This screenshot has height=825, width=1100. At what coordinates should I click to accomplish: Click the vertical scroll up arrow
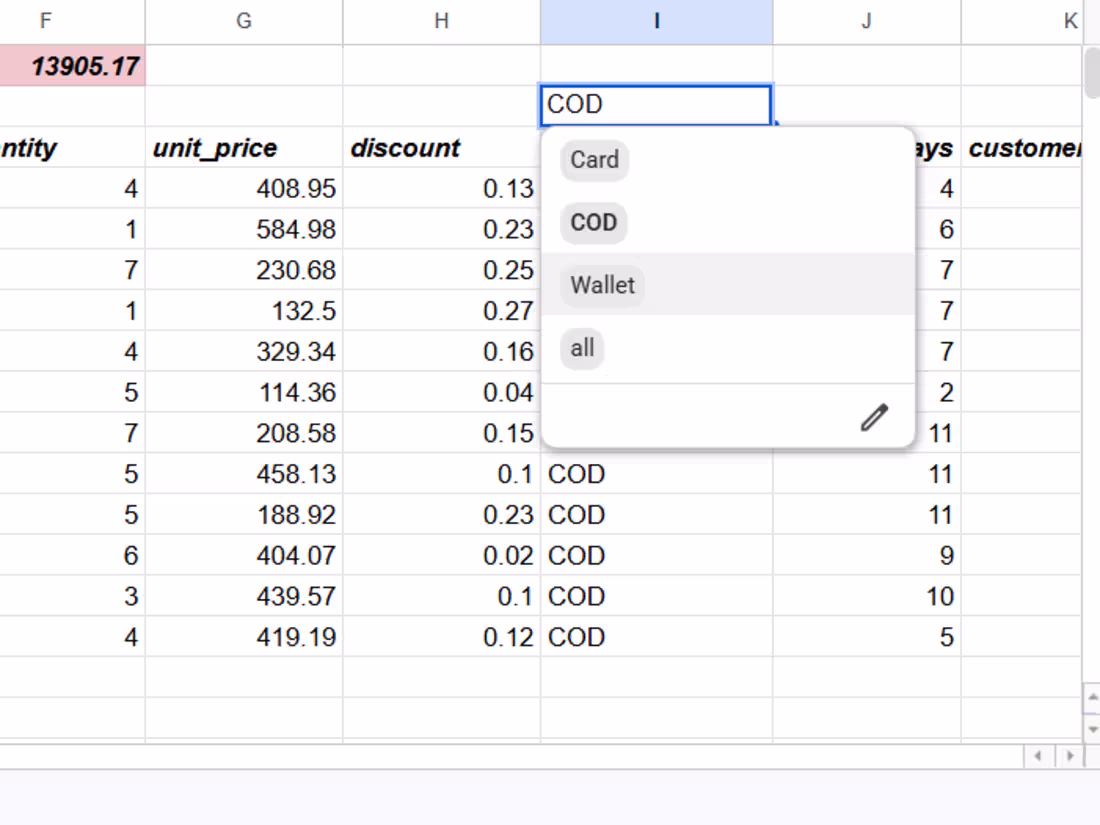[1092, 698]
